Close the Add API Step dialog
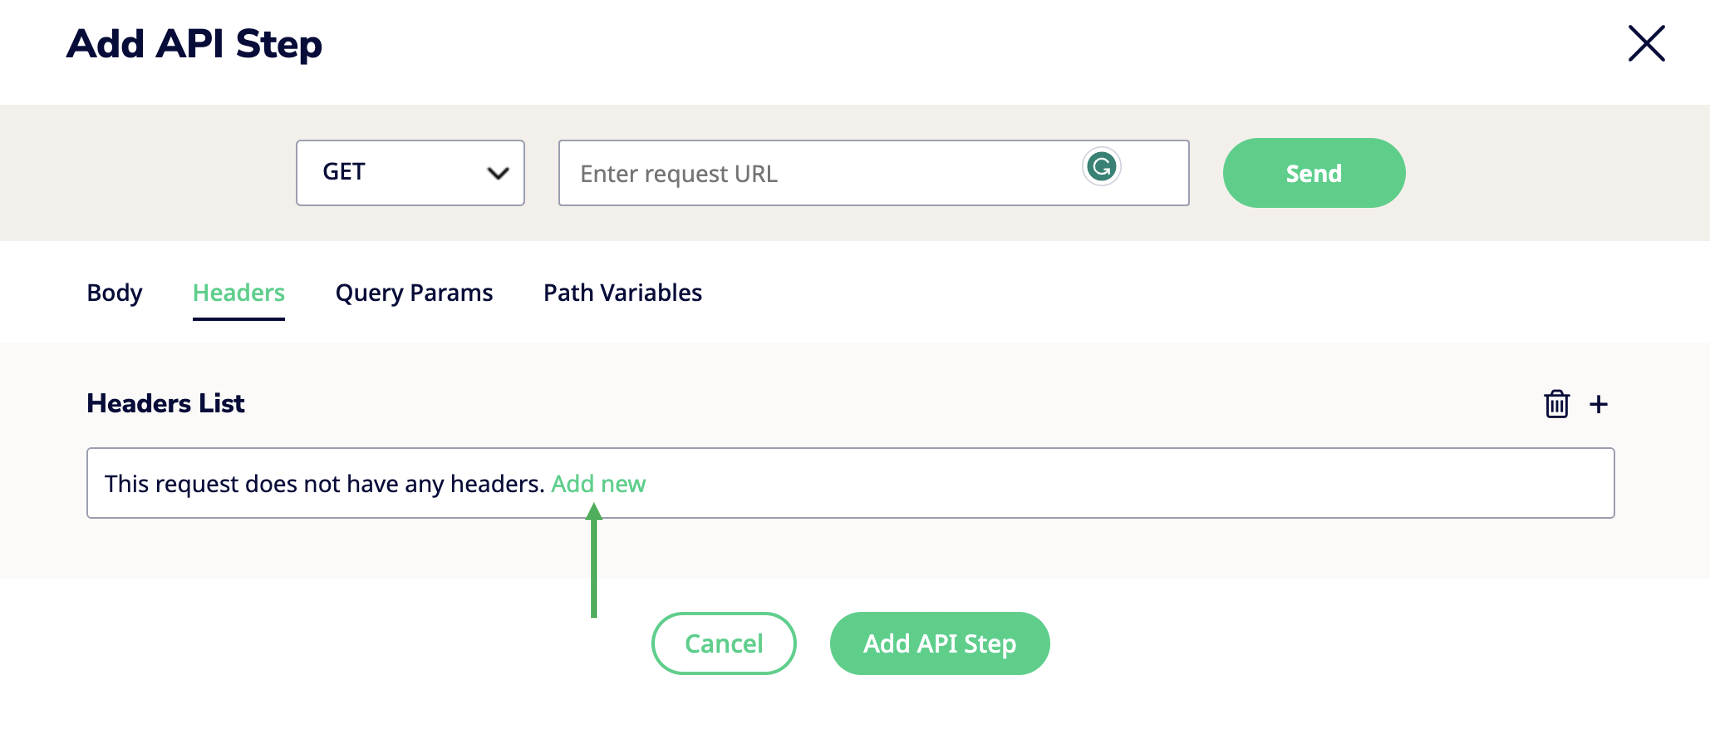The image size is (1716, 734). (x=1646, y=43)
